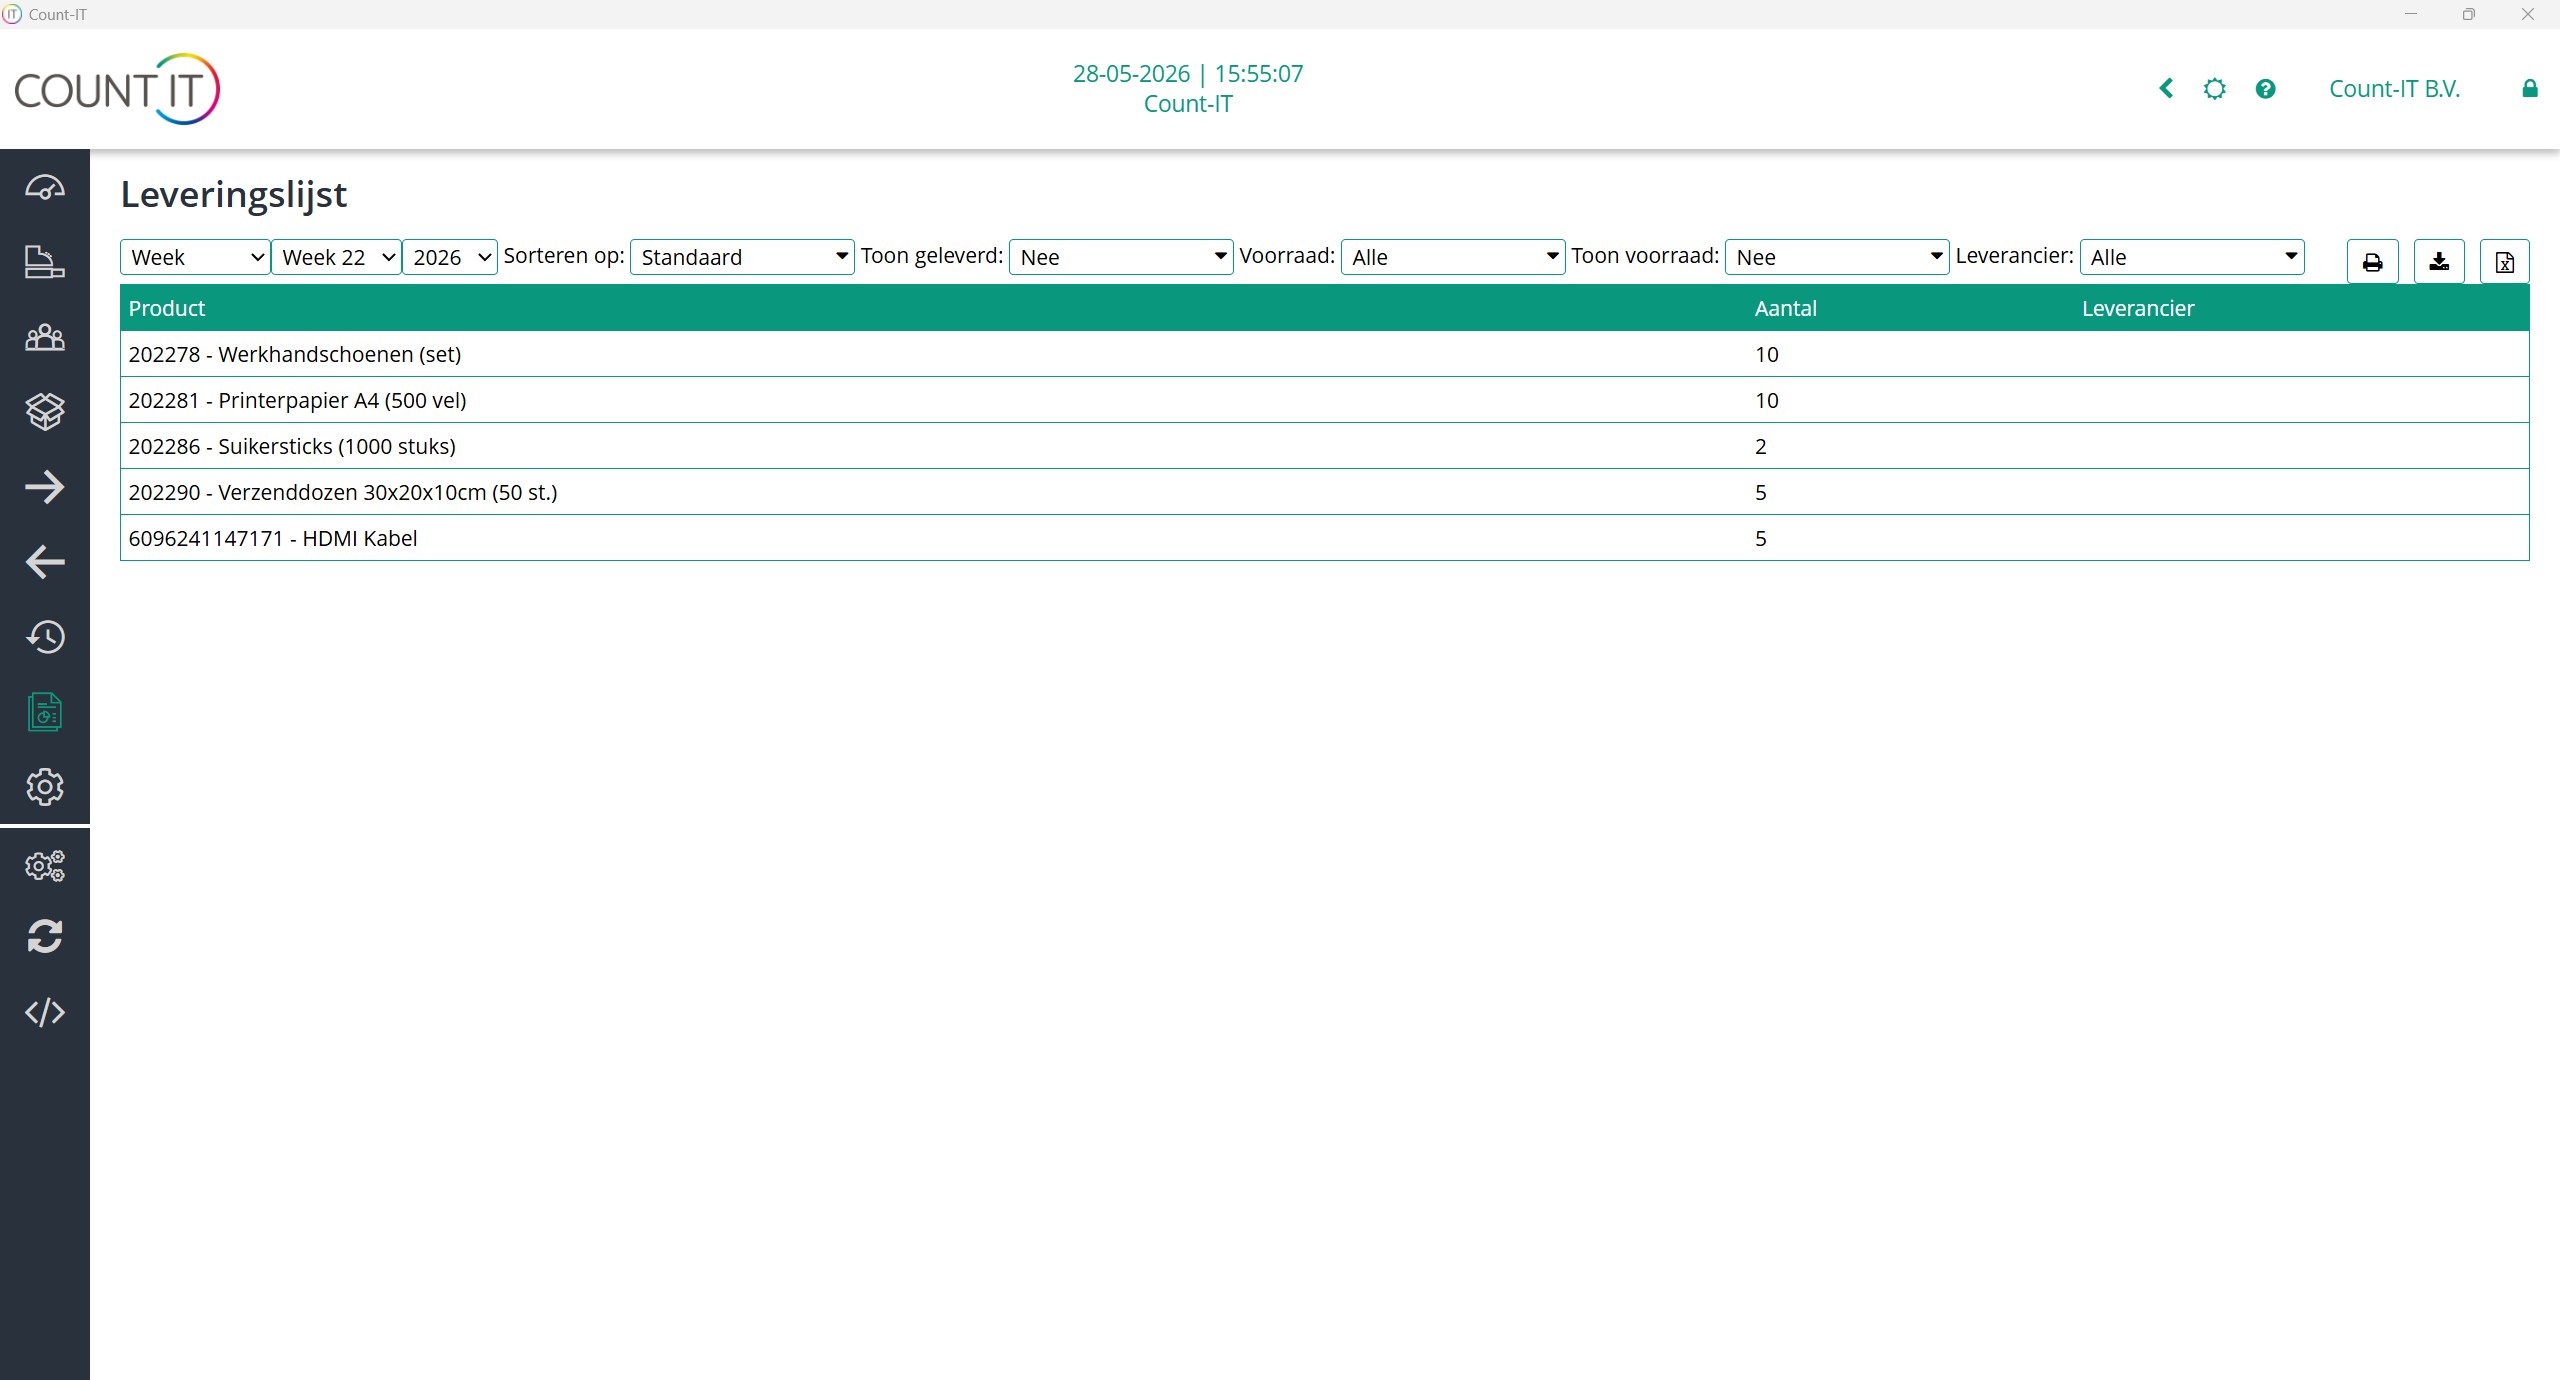Click the Leverancier column header
Viewport: 2560px width, 1380px height.
tap(2138, 308)
